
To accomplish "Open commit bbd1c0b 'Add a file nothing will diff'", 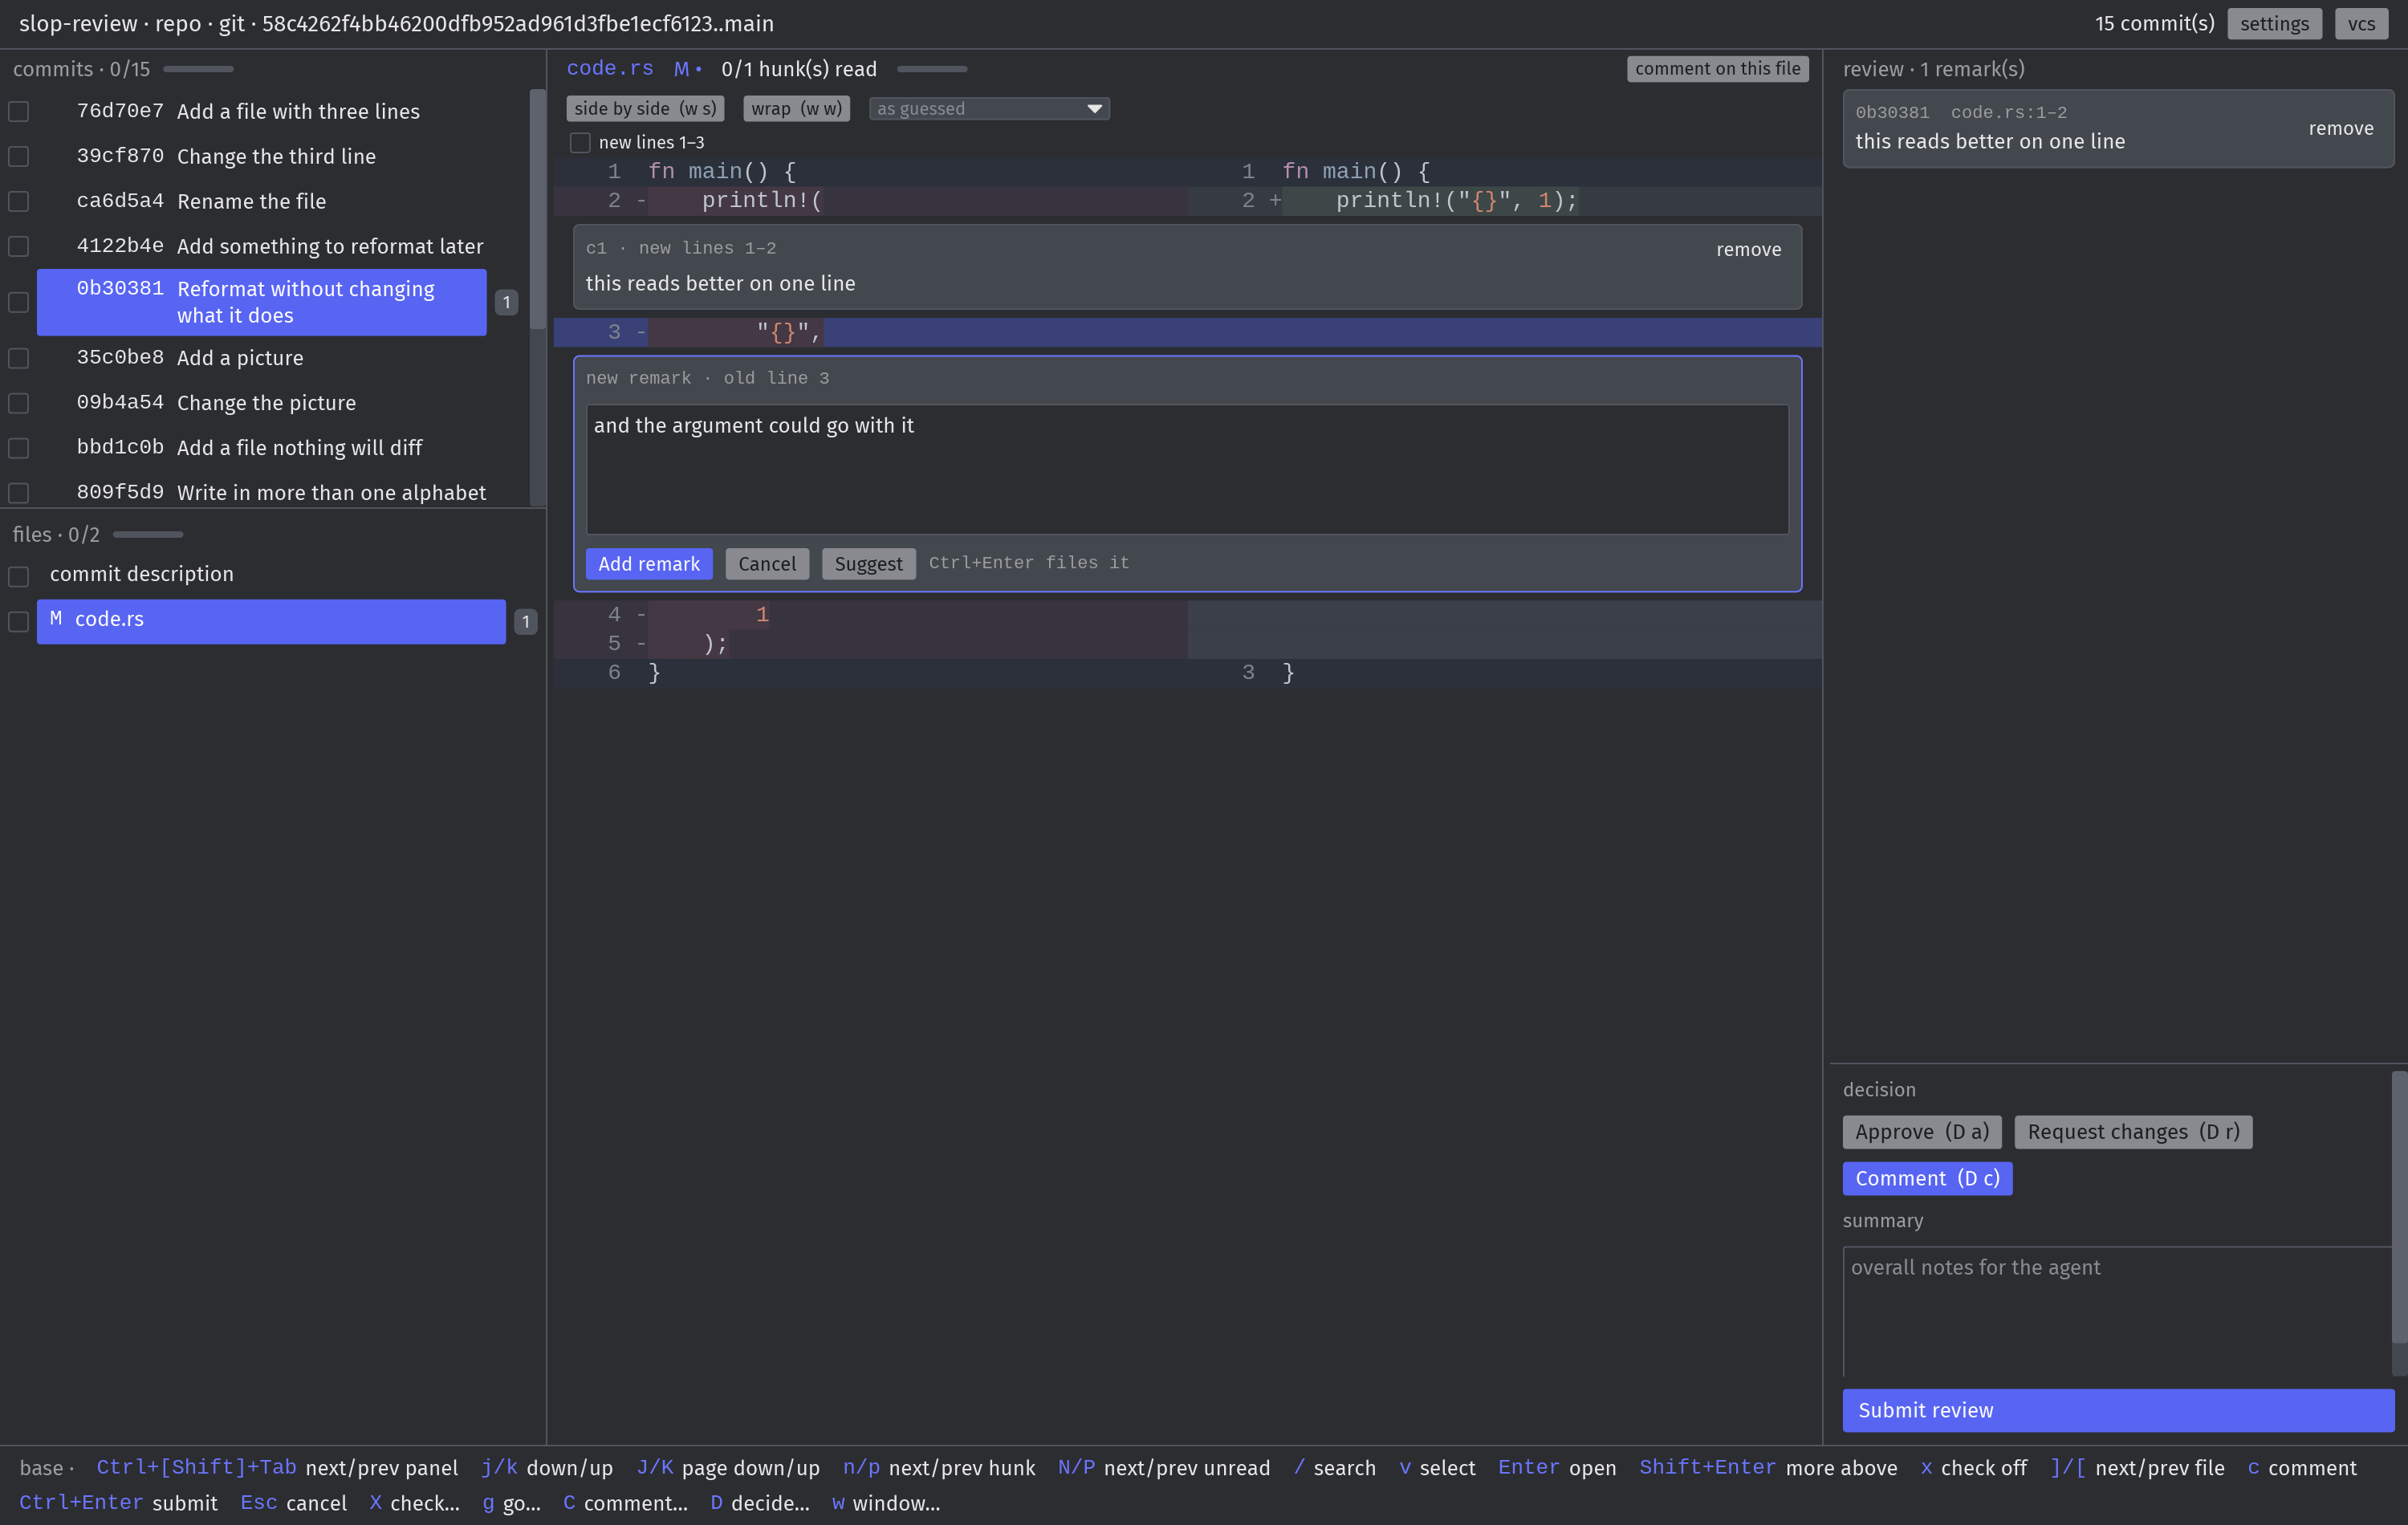I will coord(262,448).
